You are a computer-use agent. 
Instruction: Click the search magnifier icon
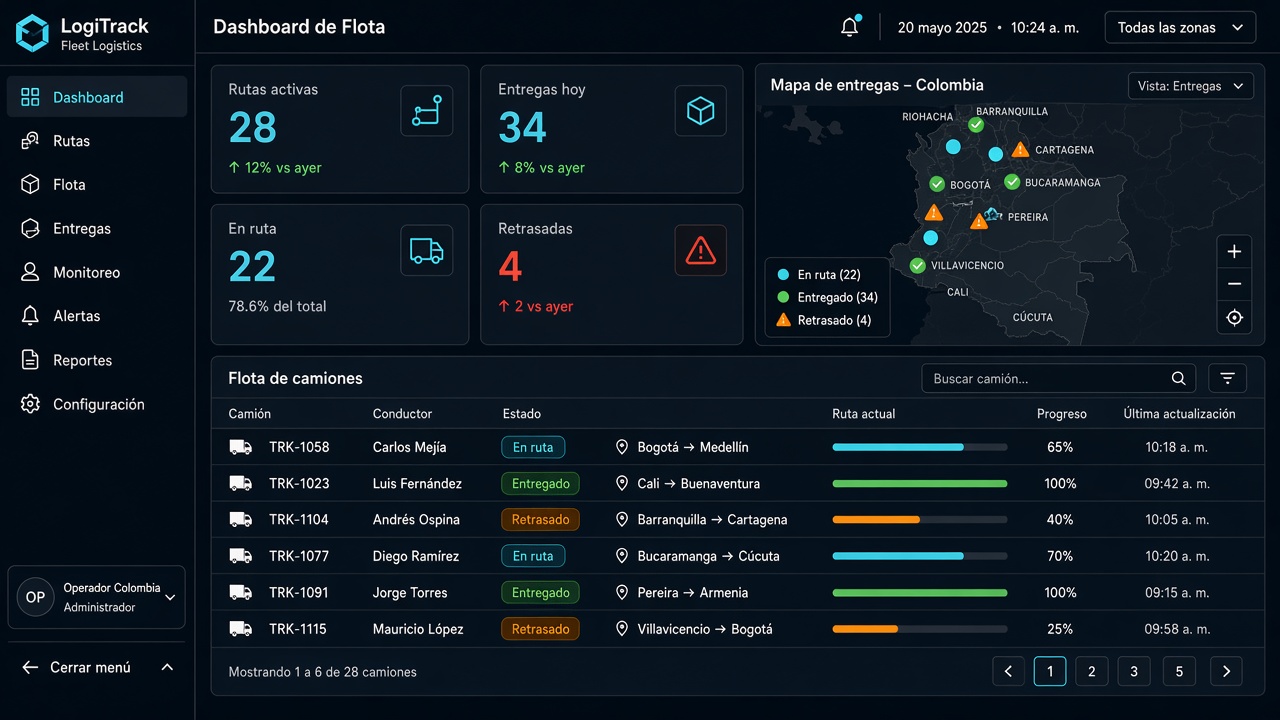coord(1179,379)
